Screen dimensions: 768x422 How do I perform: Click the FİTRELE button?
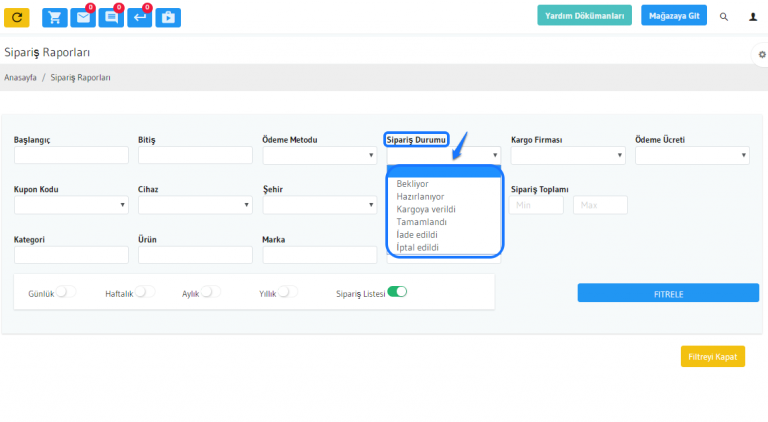click(667, 293)
